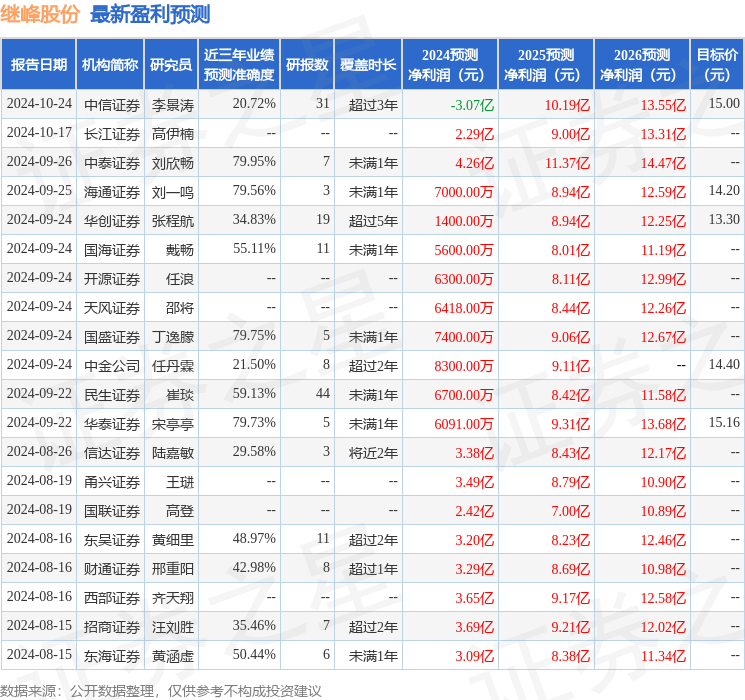This screenshot has width=745, height=700.
Task: Click the 华创证券 institution cell
Action: [x=112, y=221]
